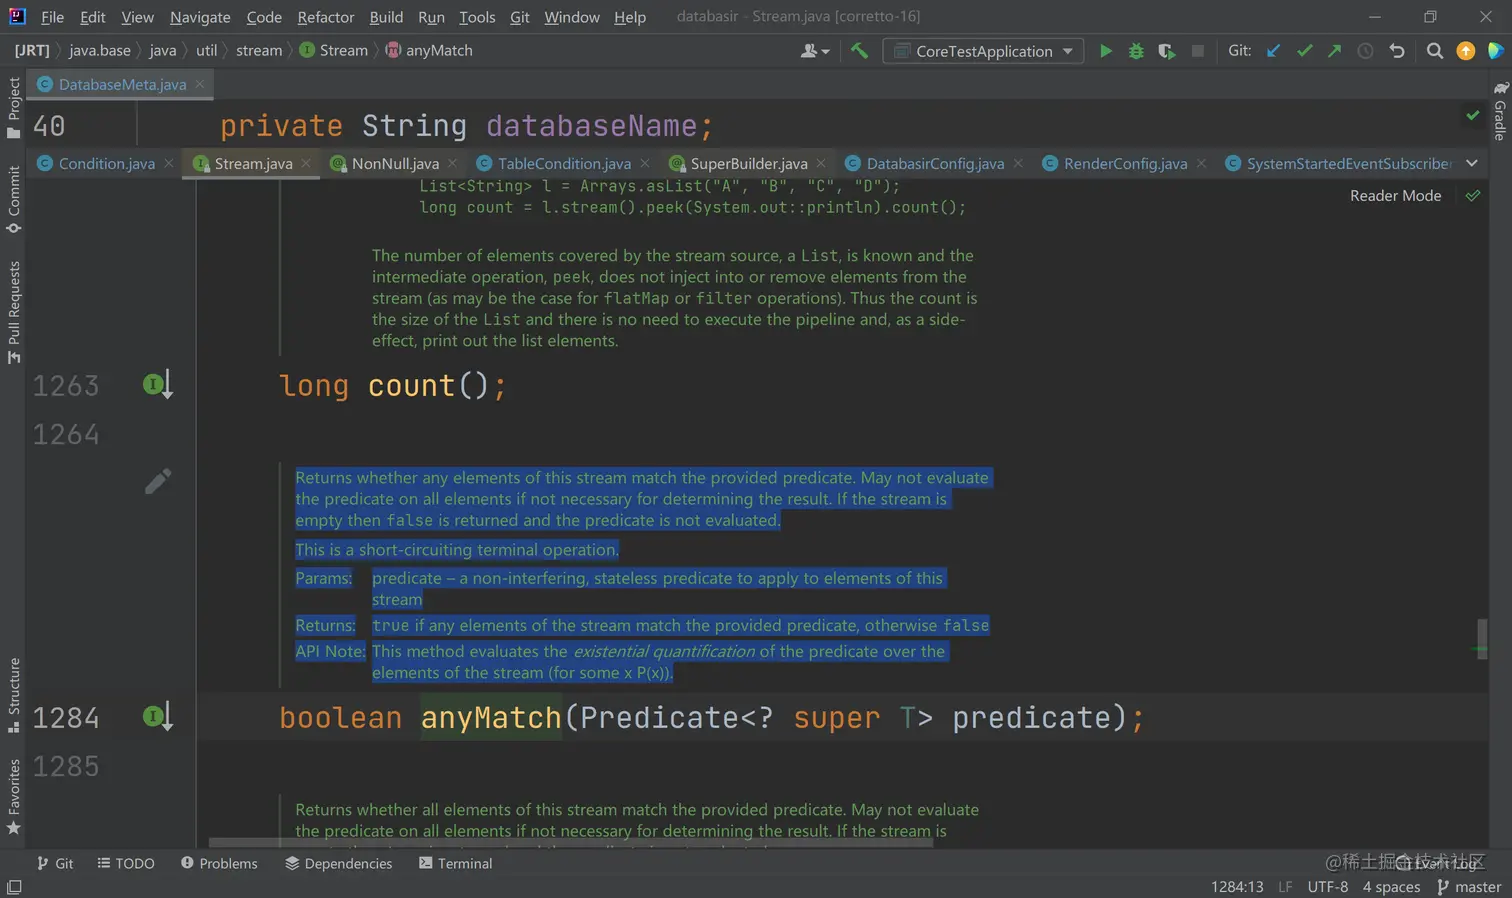
Task: Open Dependencies tool window
Action: (338, 863)
